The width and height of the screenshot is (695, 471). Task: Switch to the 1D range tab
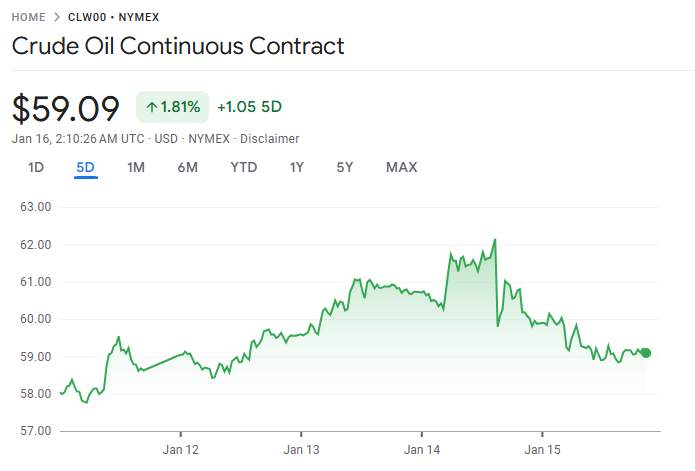(x=36, y=167)
